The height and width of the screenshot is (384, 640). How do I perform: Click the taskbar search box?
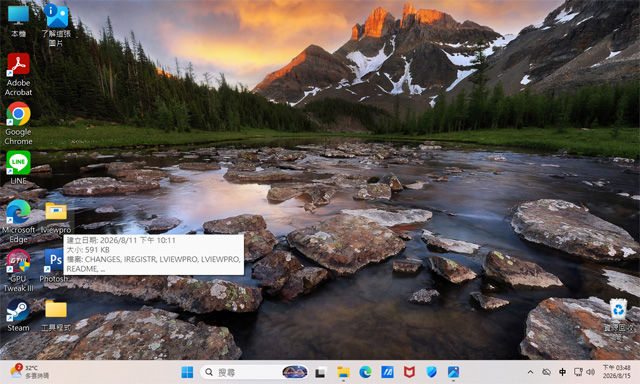255,372
